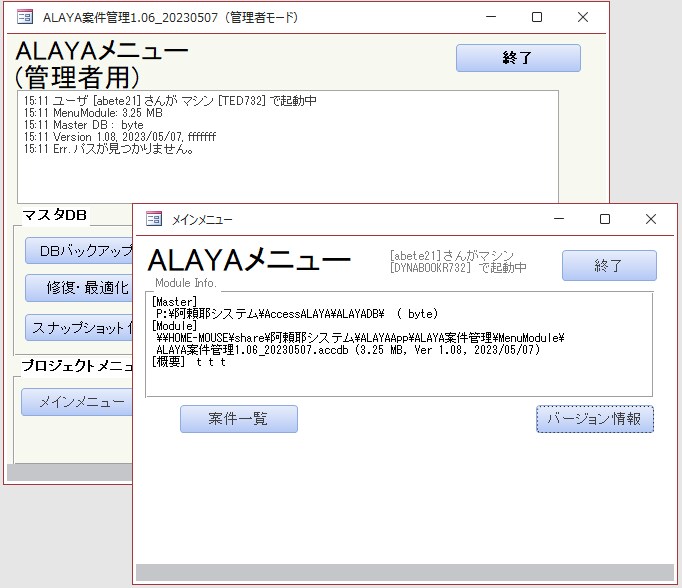682x588 pixels.
Task: Click the P:¥阿頼耶システム¥AccessALAYA path line
Action: pyautogui.click(x=297, y=314)
